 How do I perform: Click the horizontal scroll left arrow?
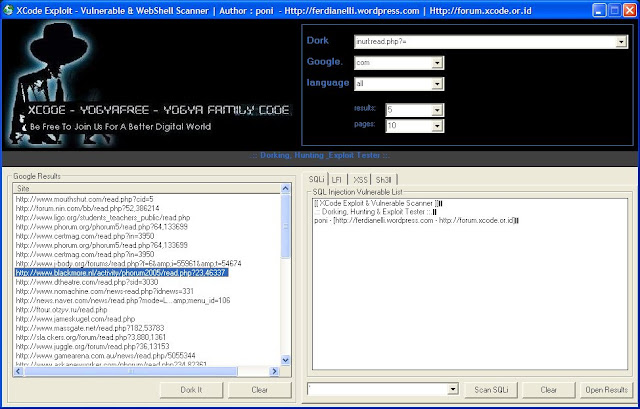pyautogui.click(x=18, y=371)
